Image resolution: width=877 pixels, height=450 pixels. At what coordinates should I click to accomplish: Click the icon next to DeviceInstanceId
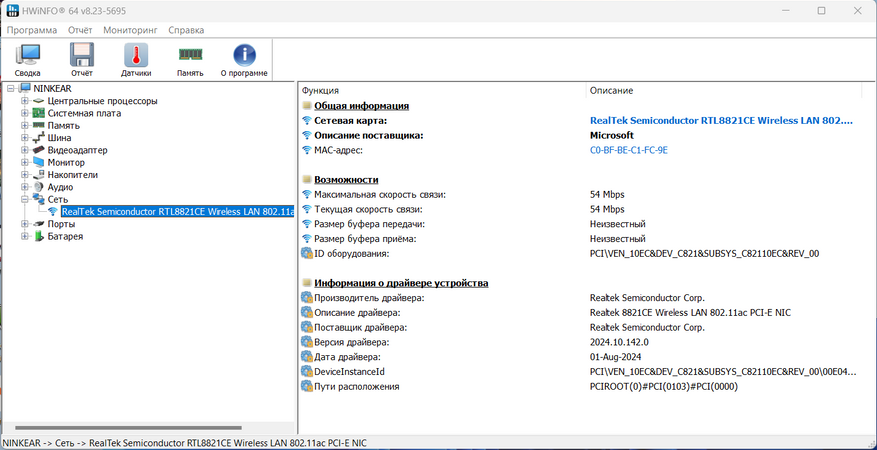pyautogui.click(x=307, y=372)
